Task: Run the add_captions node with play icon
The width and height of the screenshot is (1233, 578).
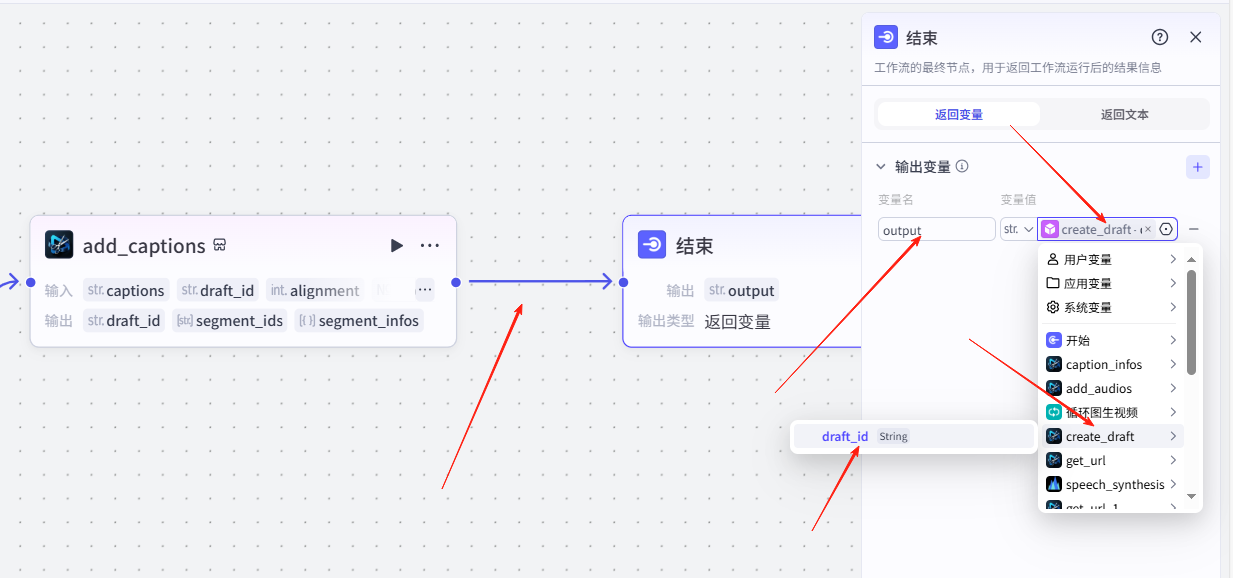Action: point(397,246)
